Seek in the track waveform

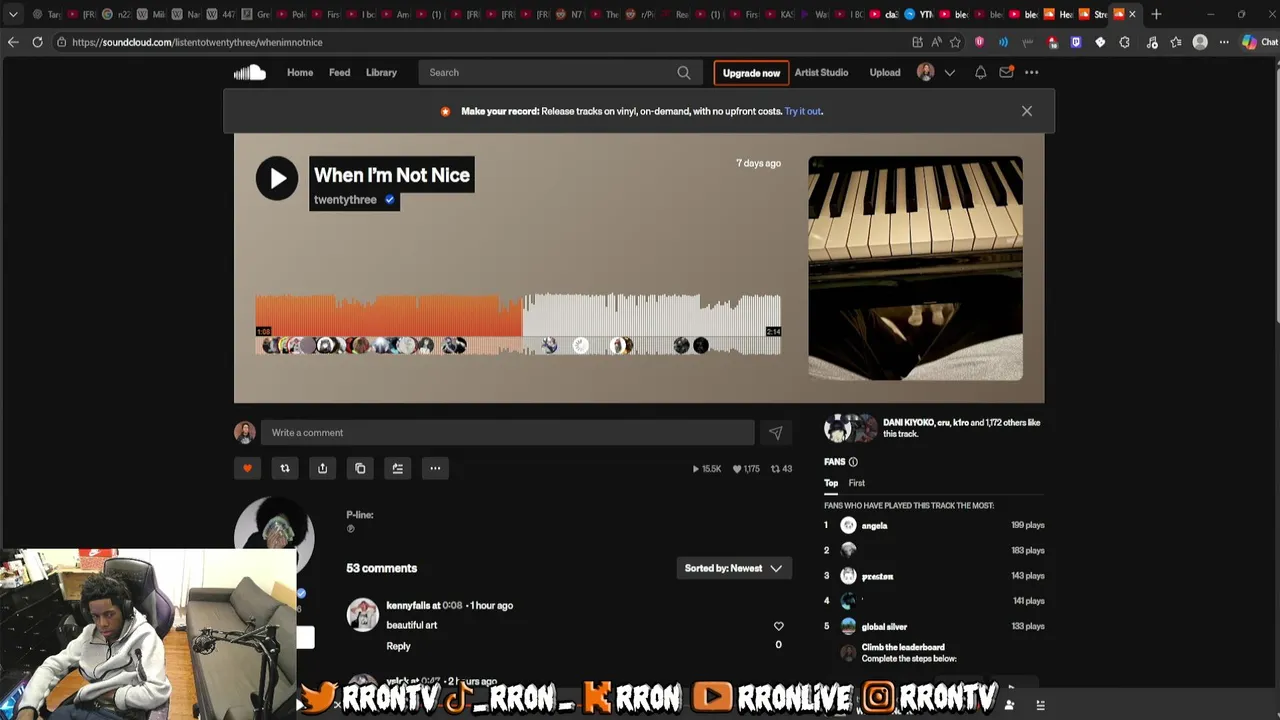click(x=518, y=324)
